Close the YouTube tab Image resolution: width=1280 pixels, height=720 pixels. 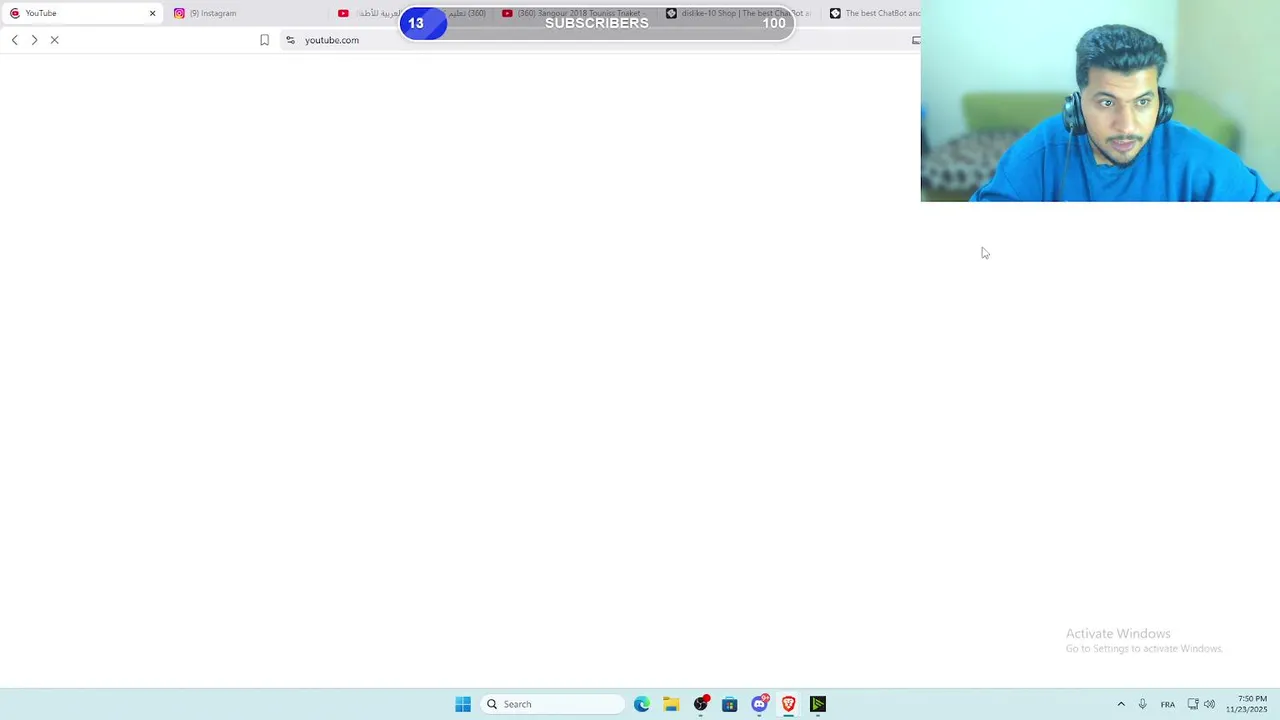pos(152,13)
